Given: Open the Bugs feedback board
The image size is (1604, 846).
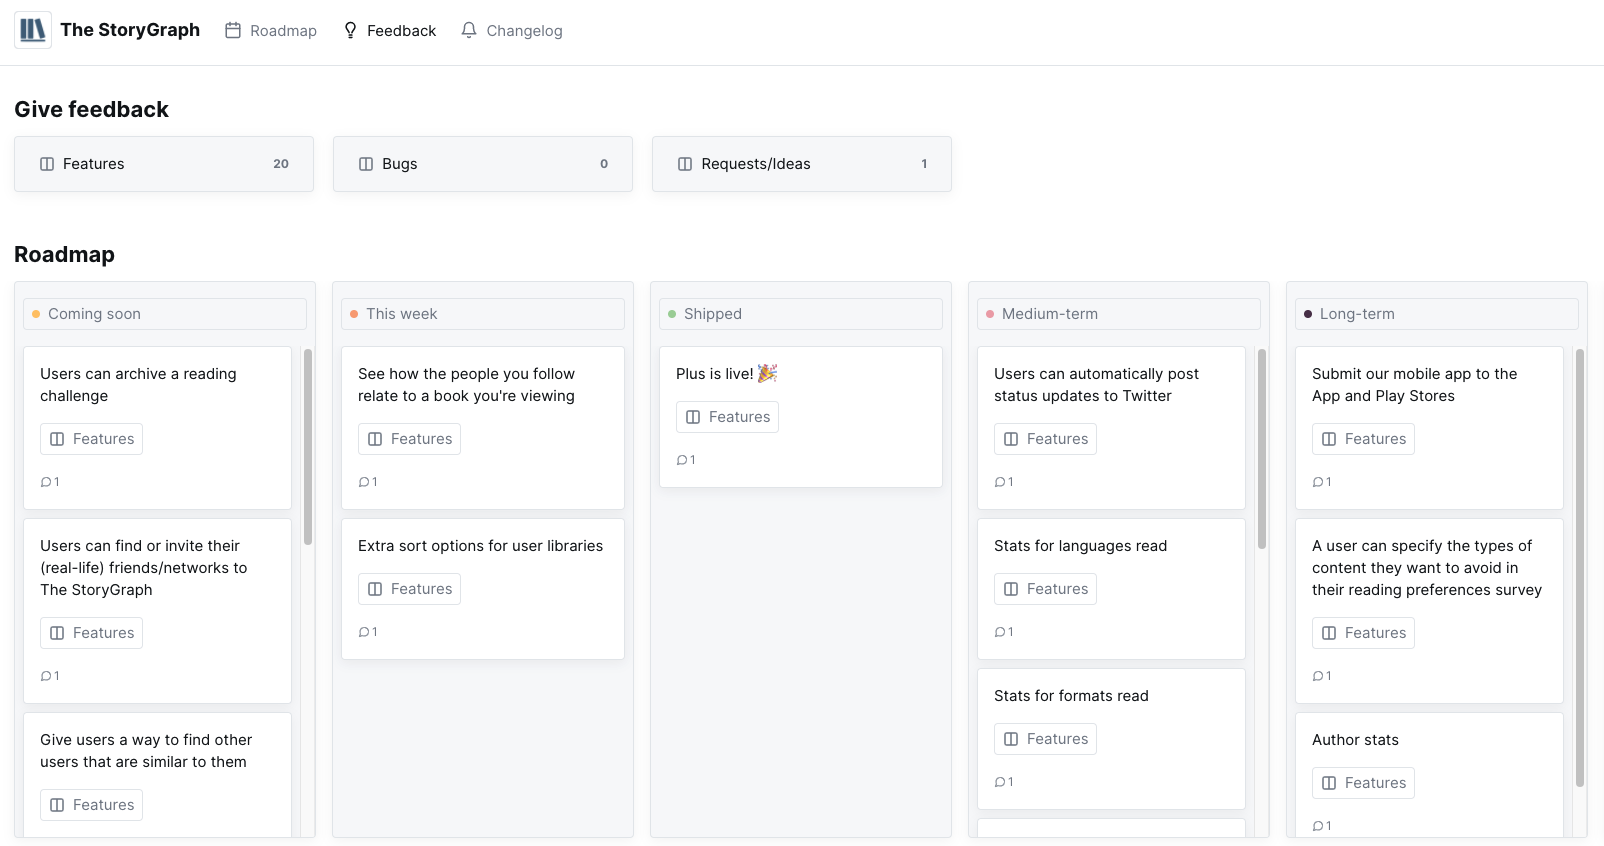Looking at the screenshot, I should pyautogui.click(x=483, y=164).
